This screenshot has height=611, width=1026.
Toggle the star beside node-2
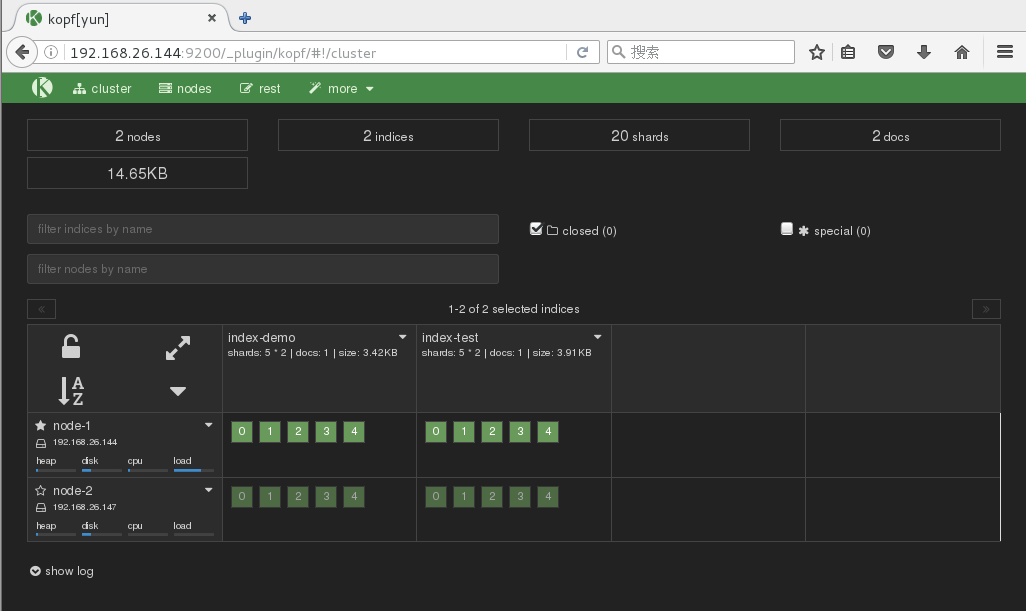point(41,490)
